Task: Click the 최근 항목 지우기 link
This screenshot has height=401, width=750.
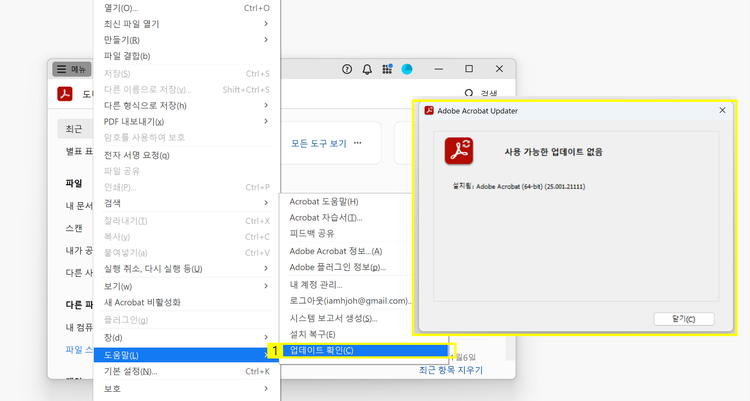Action: point(451,370)
